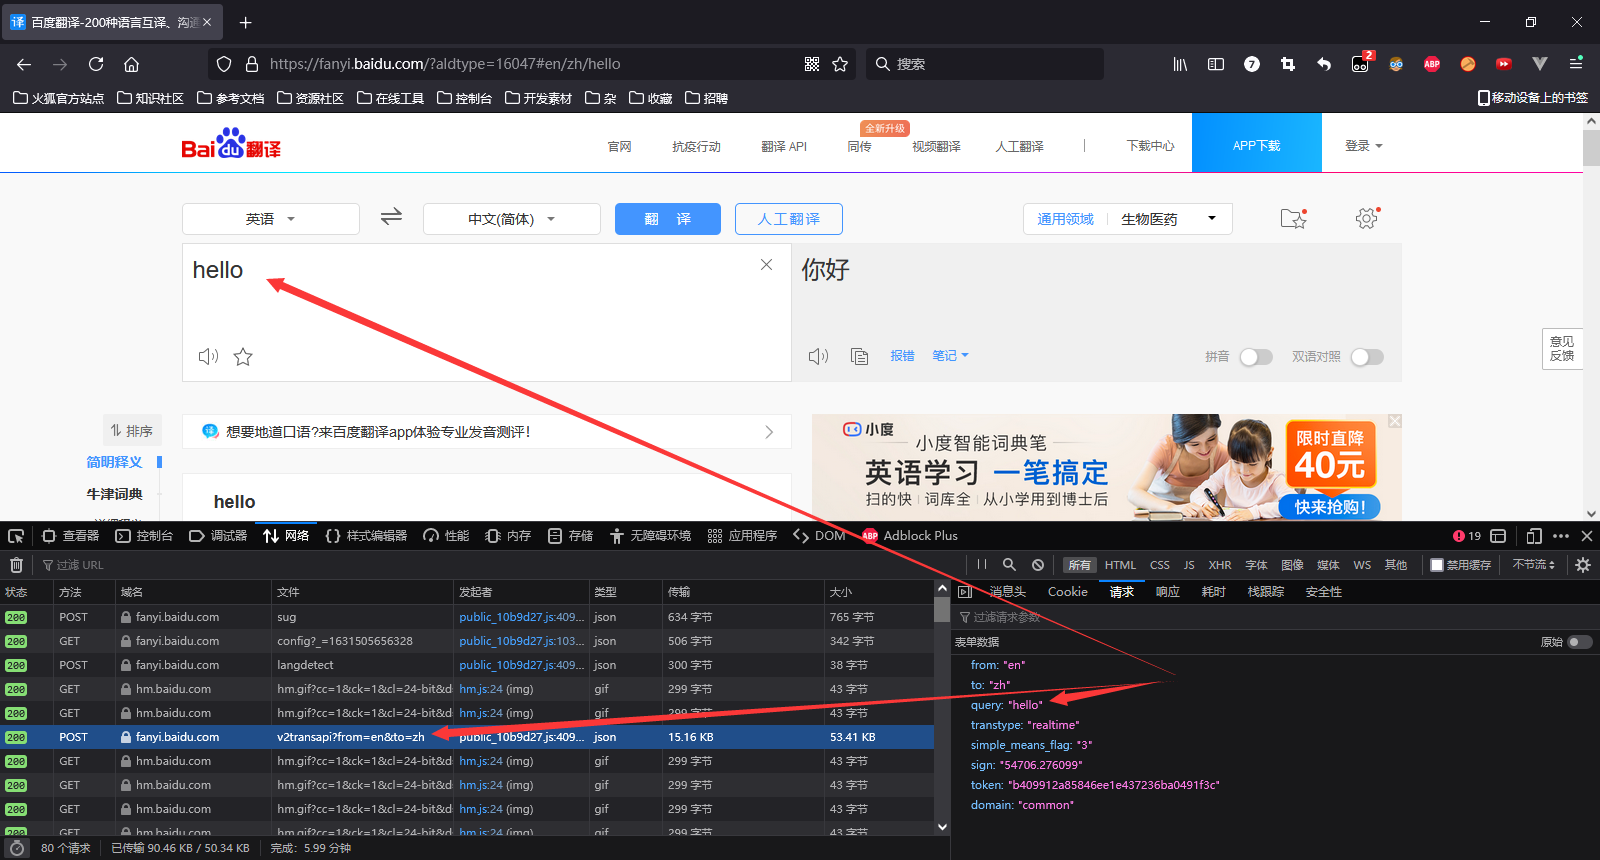1600x860 pixels.
Task: Click the browser 搜索 search box
Action: coord(985,64)
